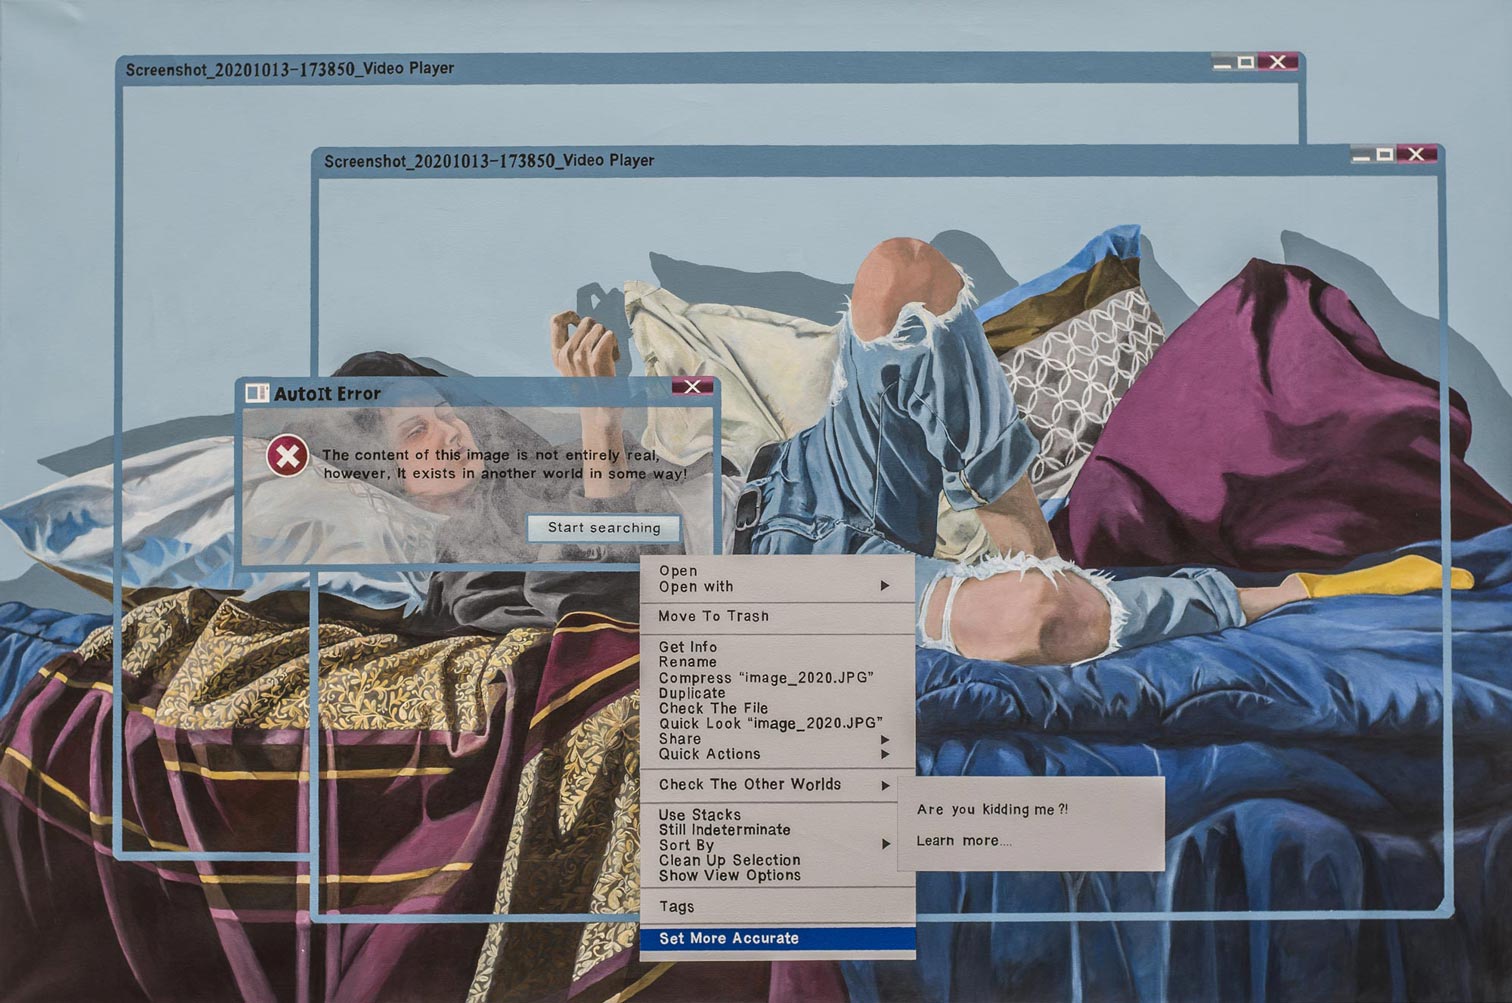Expand Check The Other Worlds submenu
This screenshot has width=1512, height=1003.
coord(777,785)
